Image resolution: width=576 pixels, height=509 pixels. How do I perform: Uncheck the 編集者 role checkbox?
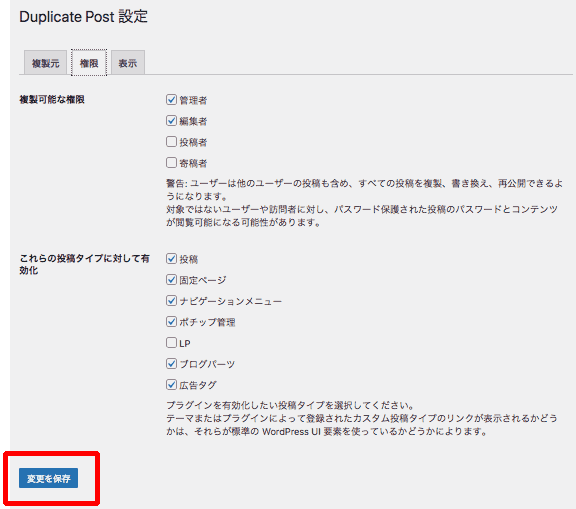click(171, 120)
